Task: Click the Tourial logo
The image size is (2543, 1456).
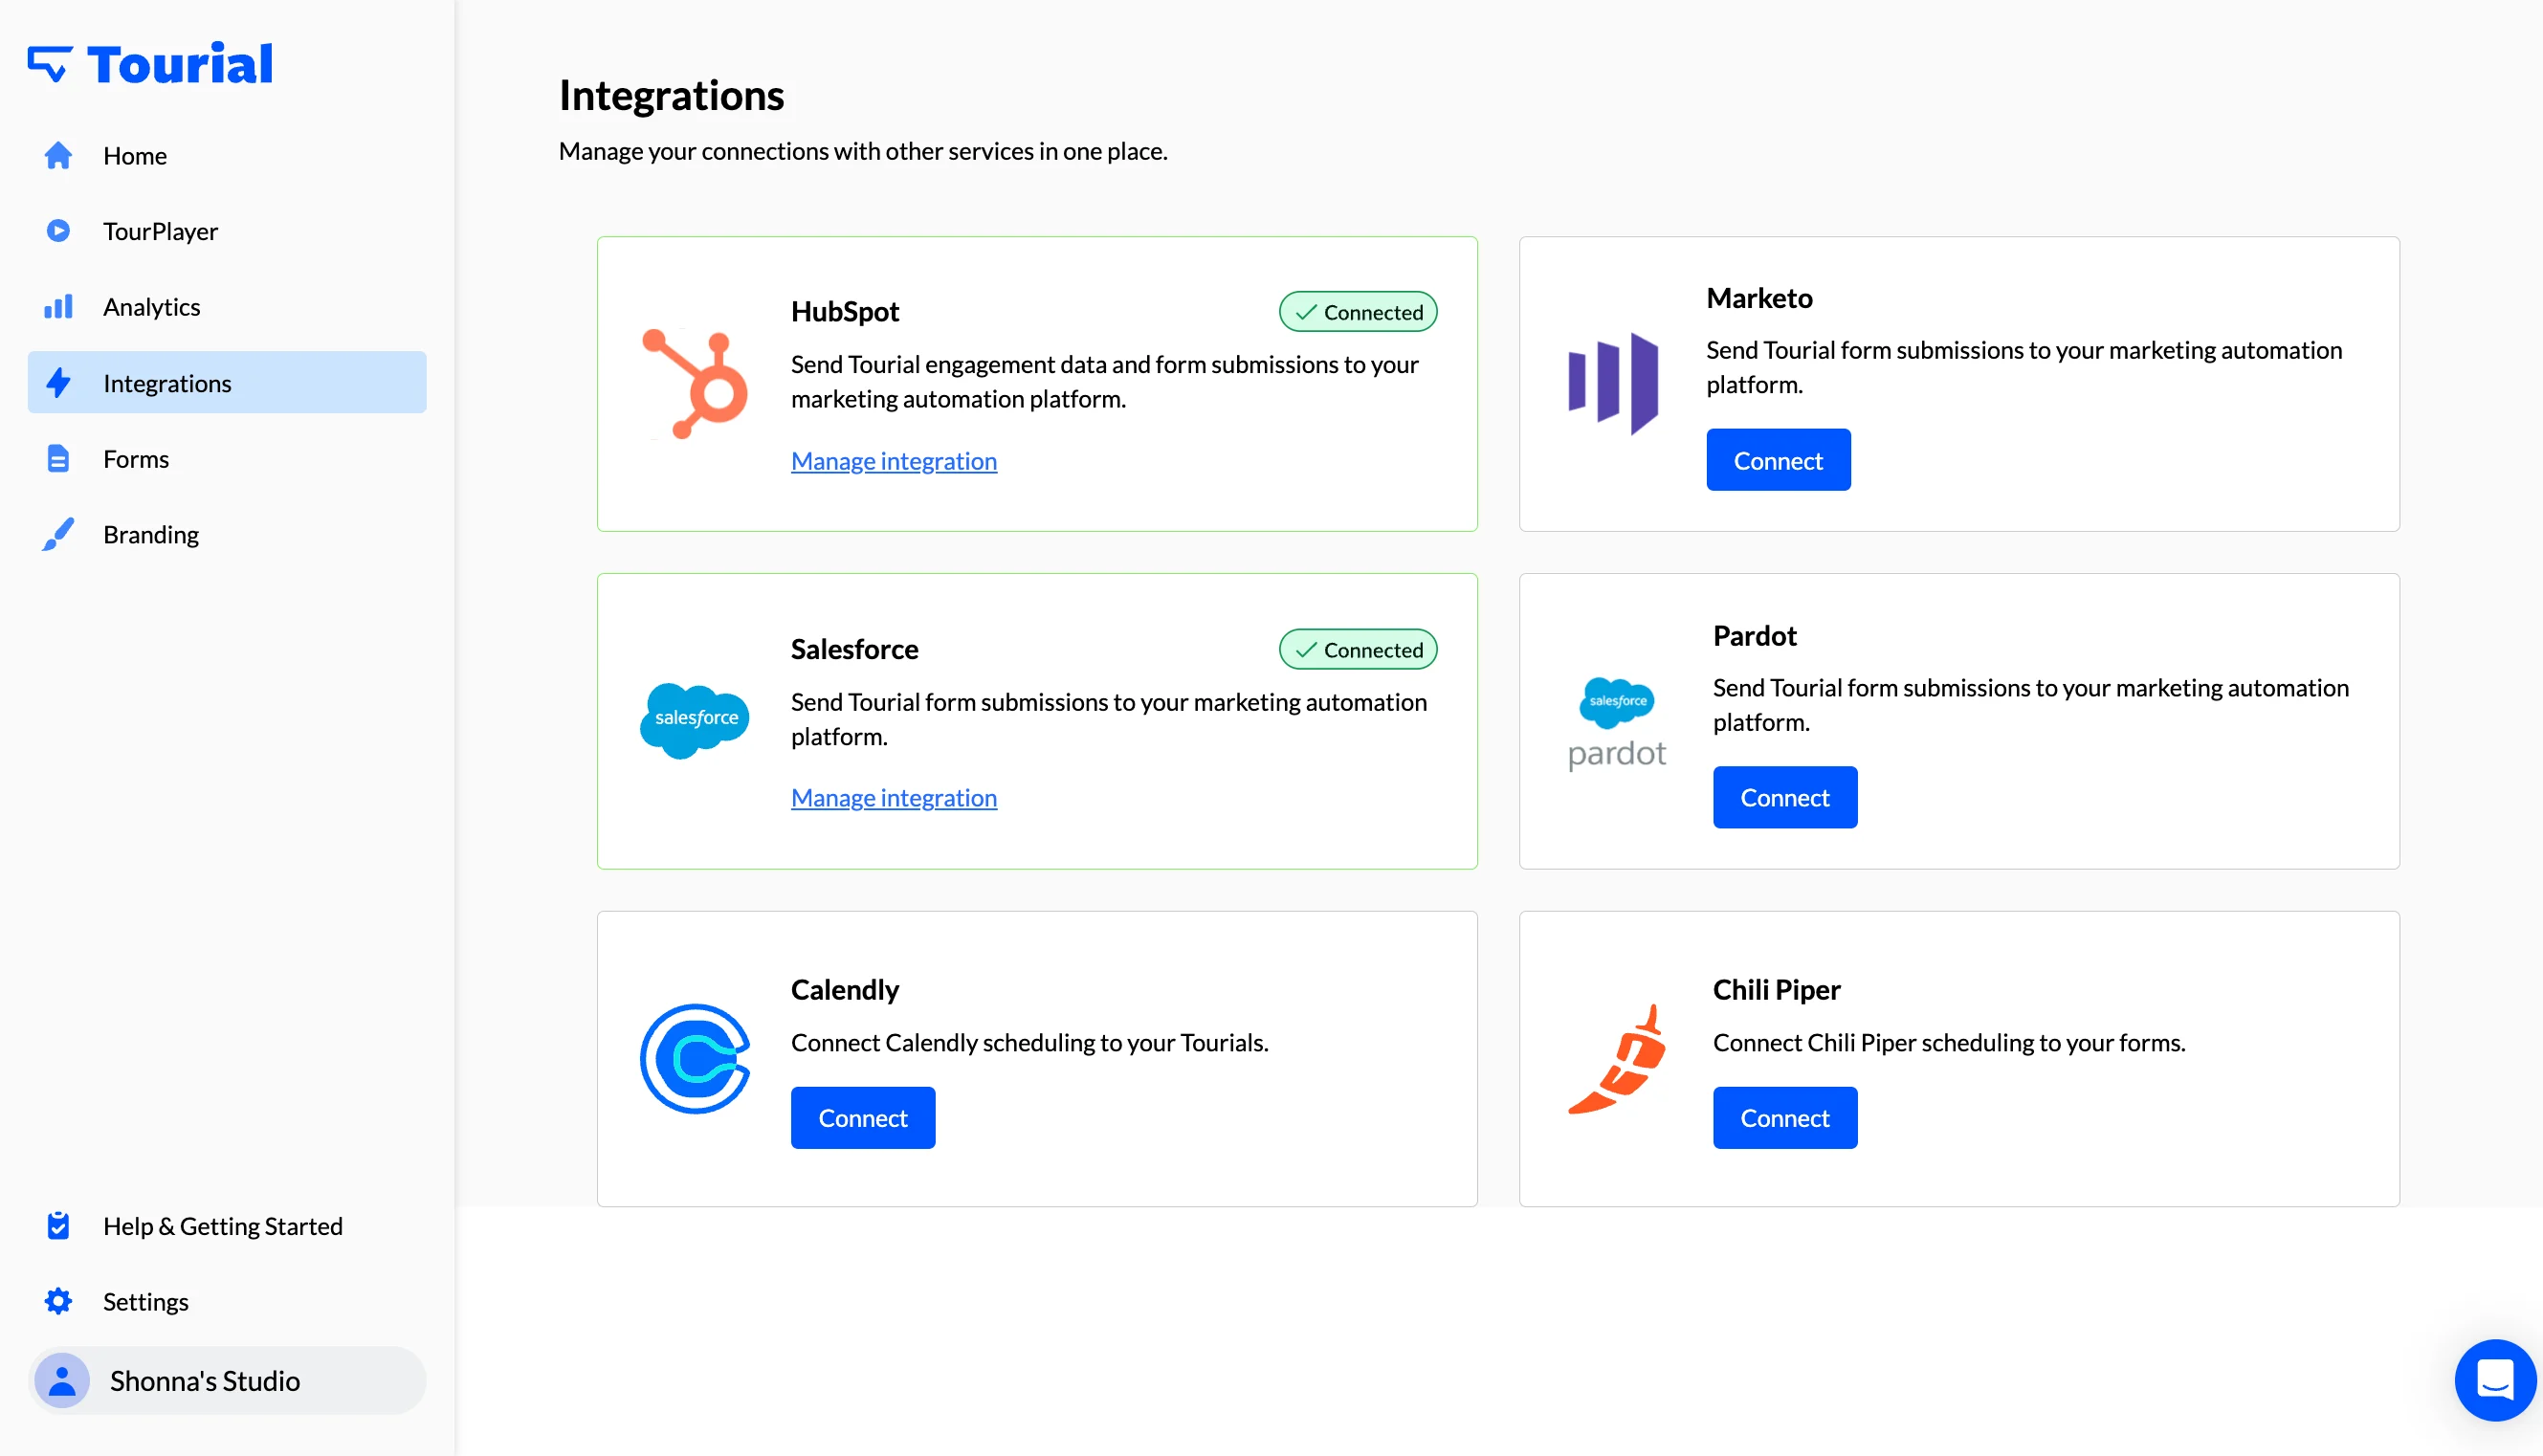Action: click(150, 64)
